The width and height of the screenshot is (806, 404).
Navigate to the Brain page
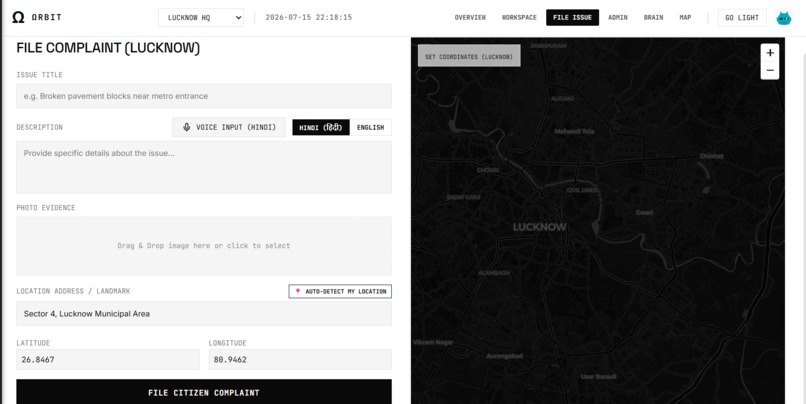(x=653, y=17)
